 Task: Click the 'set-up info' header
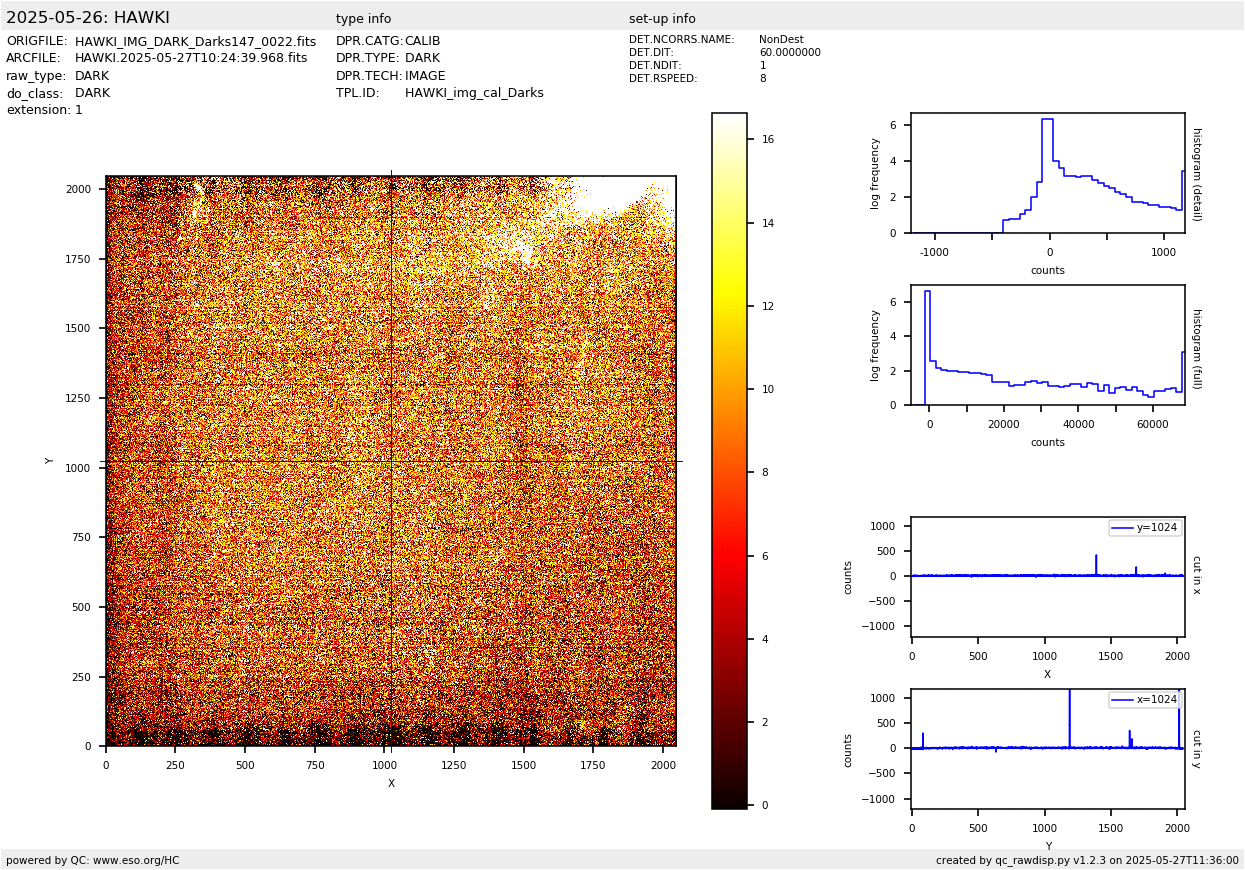point(662,19)
